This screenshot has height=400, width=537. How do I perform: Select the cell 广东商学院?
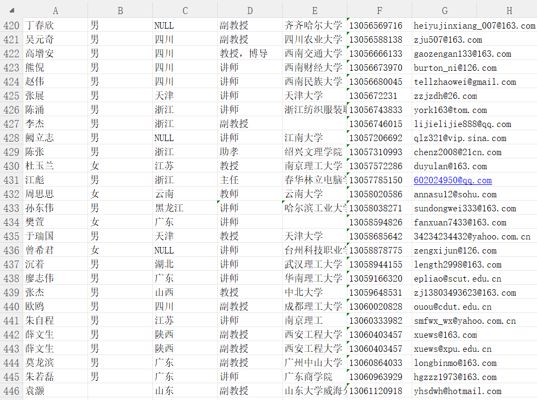pos(309,377)
